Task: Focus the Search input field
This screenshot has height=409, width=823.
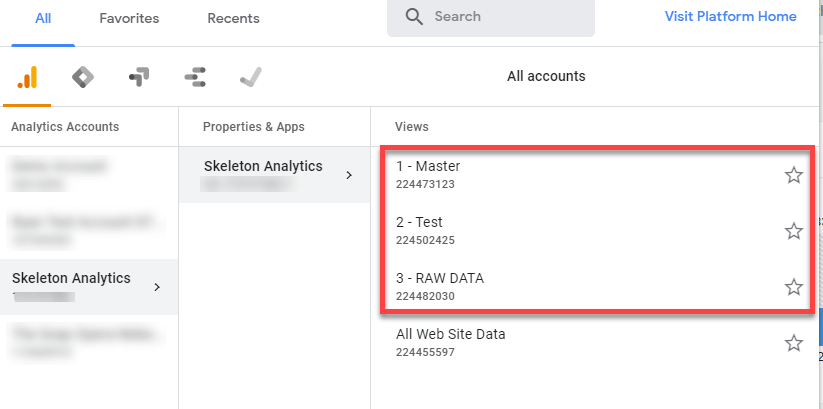Action: [x=491, y=17]
